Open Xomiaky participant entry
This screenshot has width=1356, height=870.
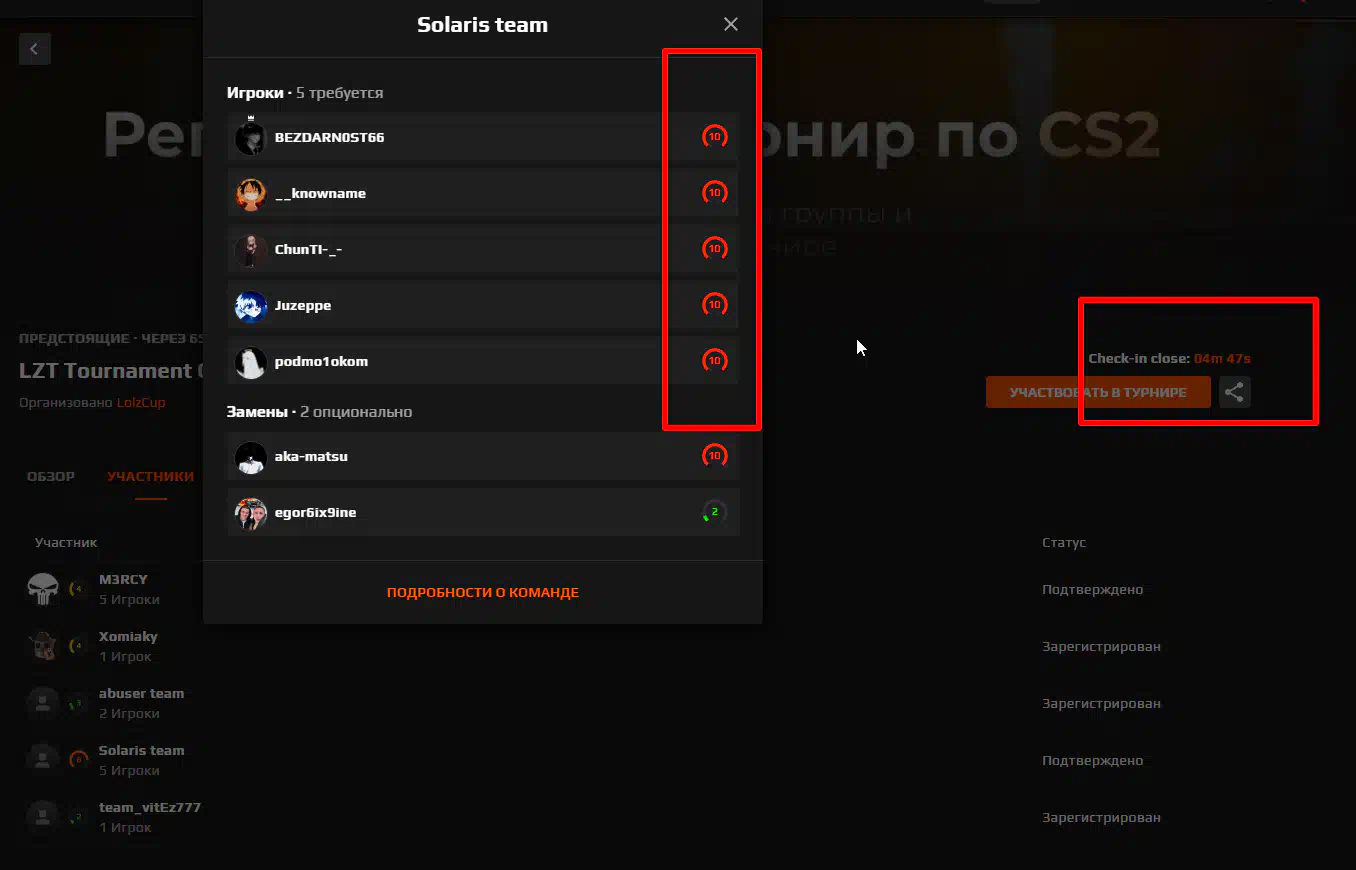pos(128,646)
